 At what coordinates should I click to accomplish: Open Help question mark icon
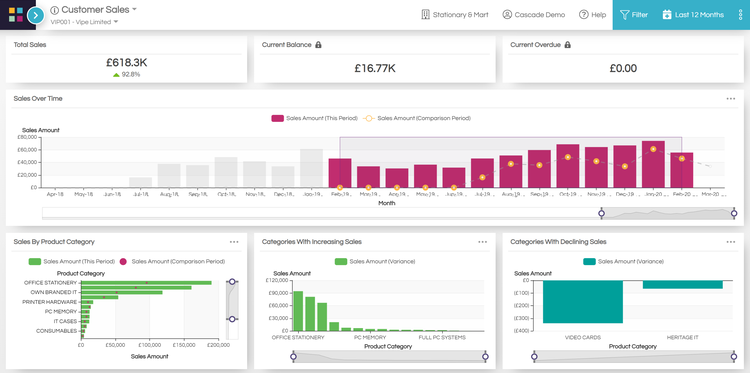(x=584, y=15)
